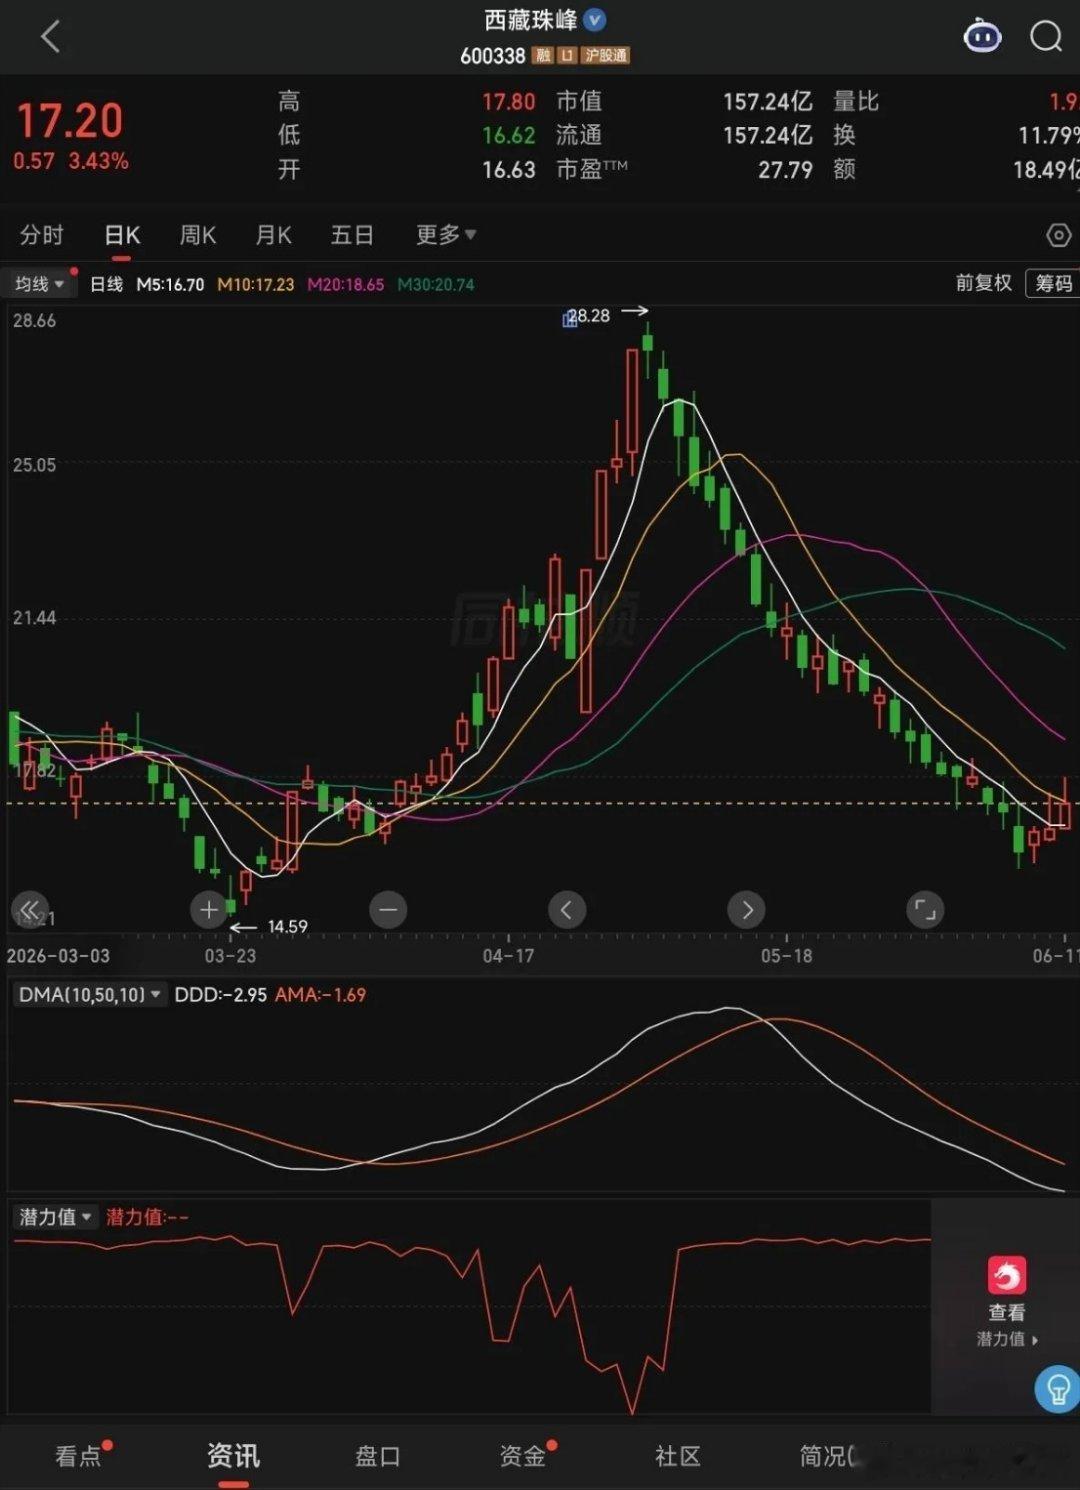
Task: Tap the AMA:-1.69 value
Action: [320, 995]
